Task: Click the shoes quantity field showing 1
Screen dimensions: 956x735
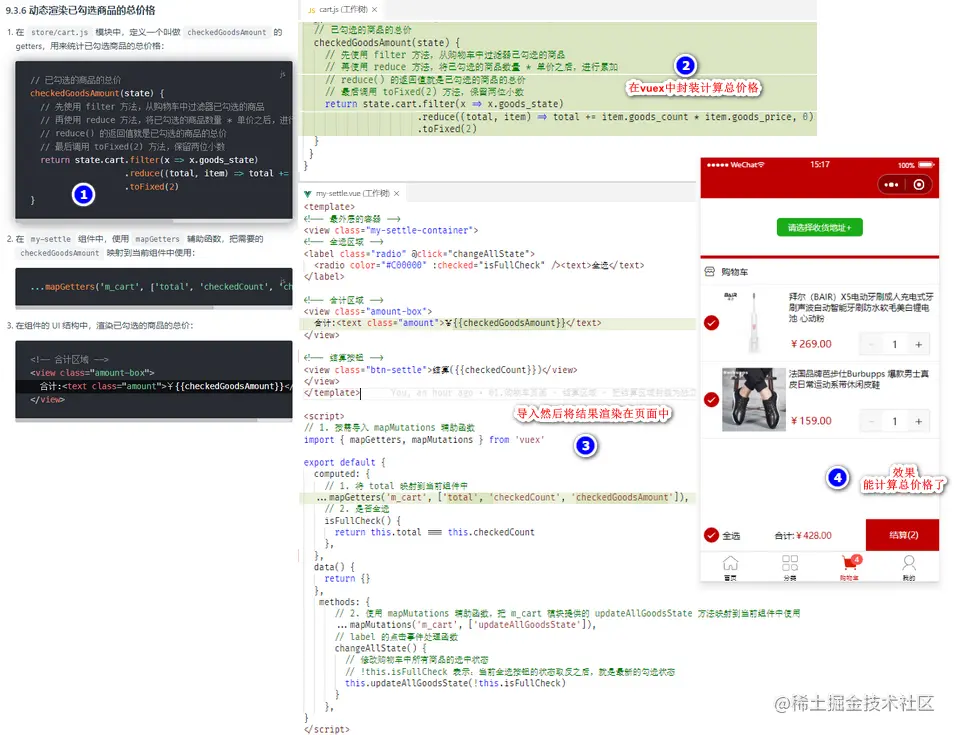Action: pyautogui.click(x=894, y=421)
